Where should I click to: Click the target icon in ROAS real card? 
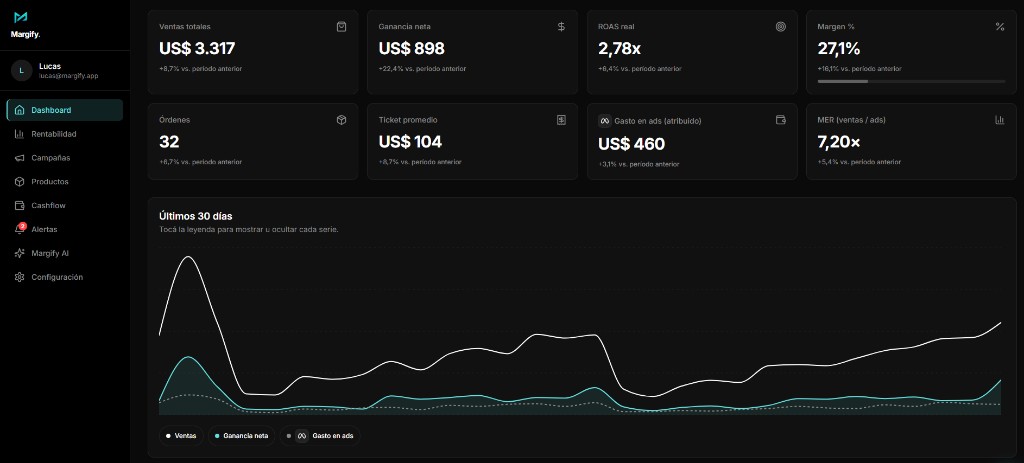(x=781, y=27)
